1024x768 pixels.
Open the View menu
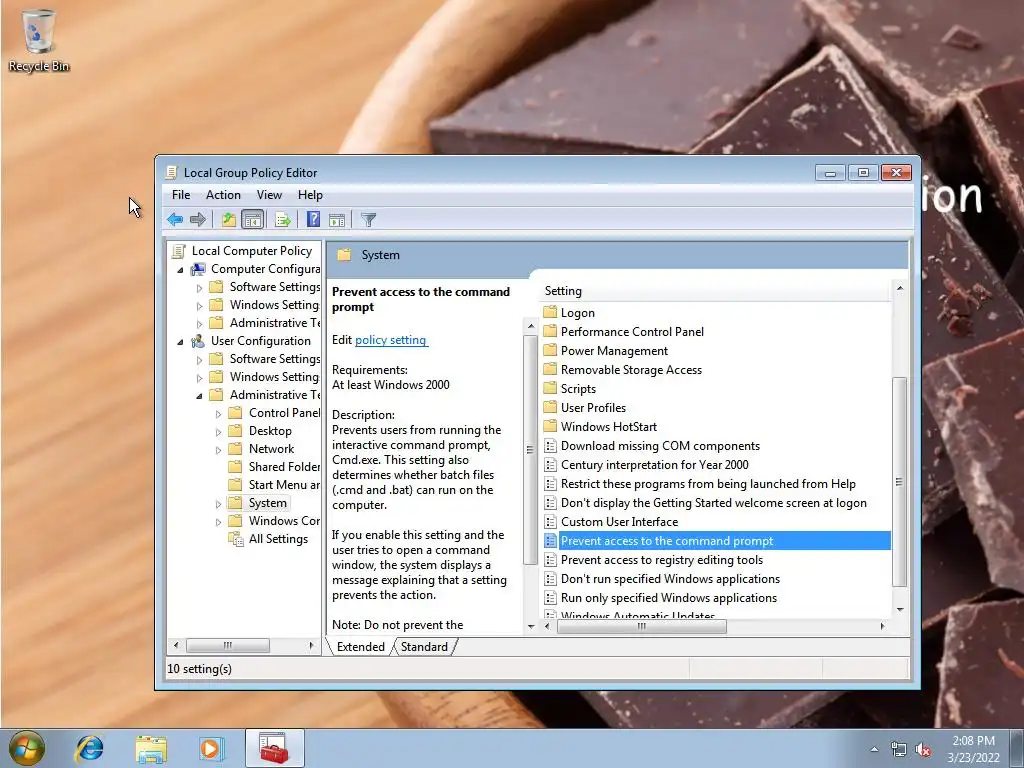point(269,195)
